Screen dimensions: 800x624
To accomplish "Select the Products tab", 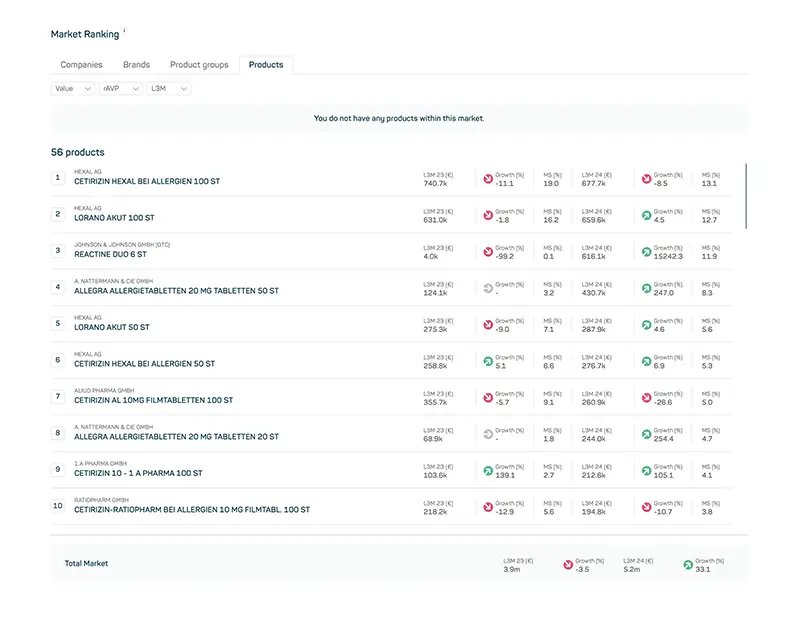I will coord(266,65).
